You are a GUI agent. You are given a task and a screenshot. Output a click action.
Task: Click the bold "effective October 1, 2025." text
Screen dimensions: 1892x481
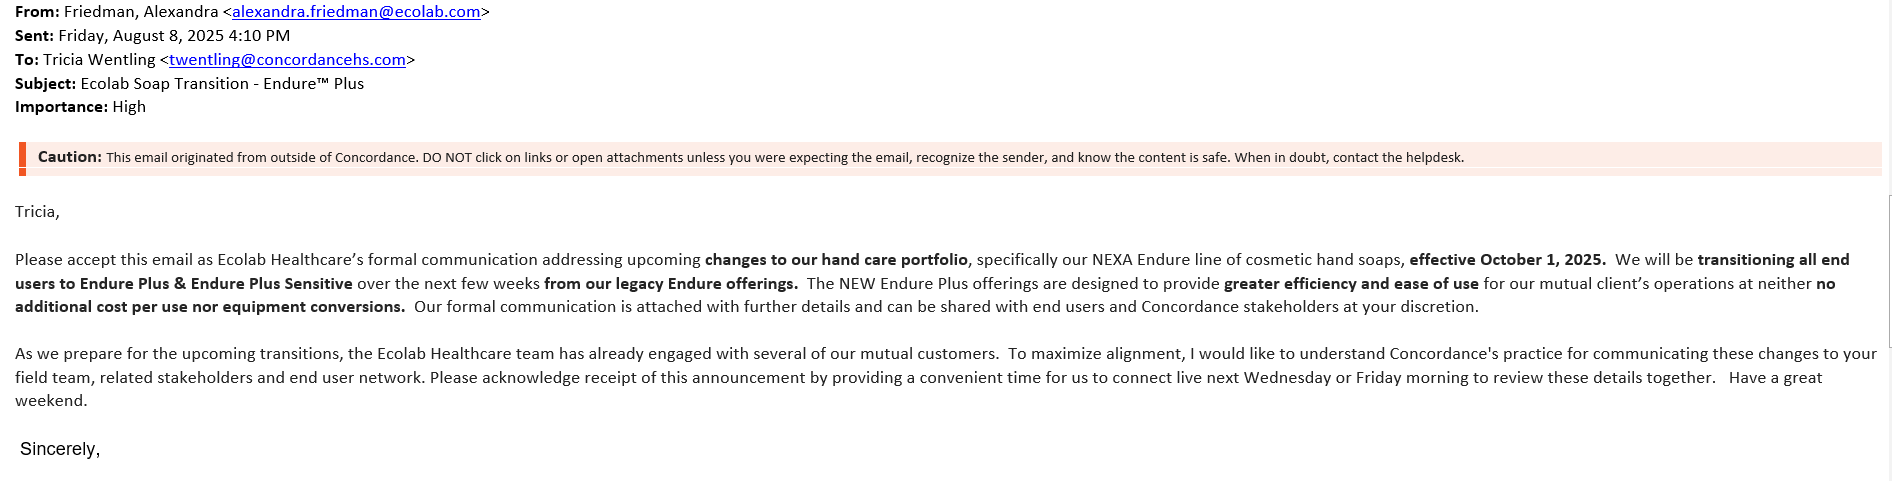coord(1507,260)
